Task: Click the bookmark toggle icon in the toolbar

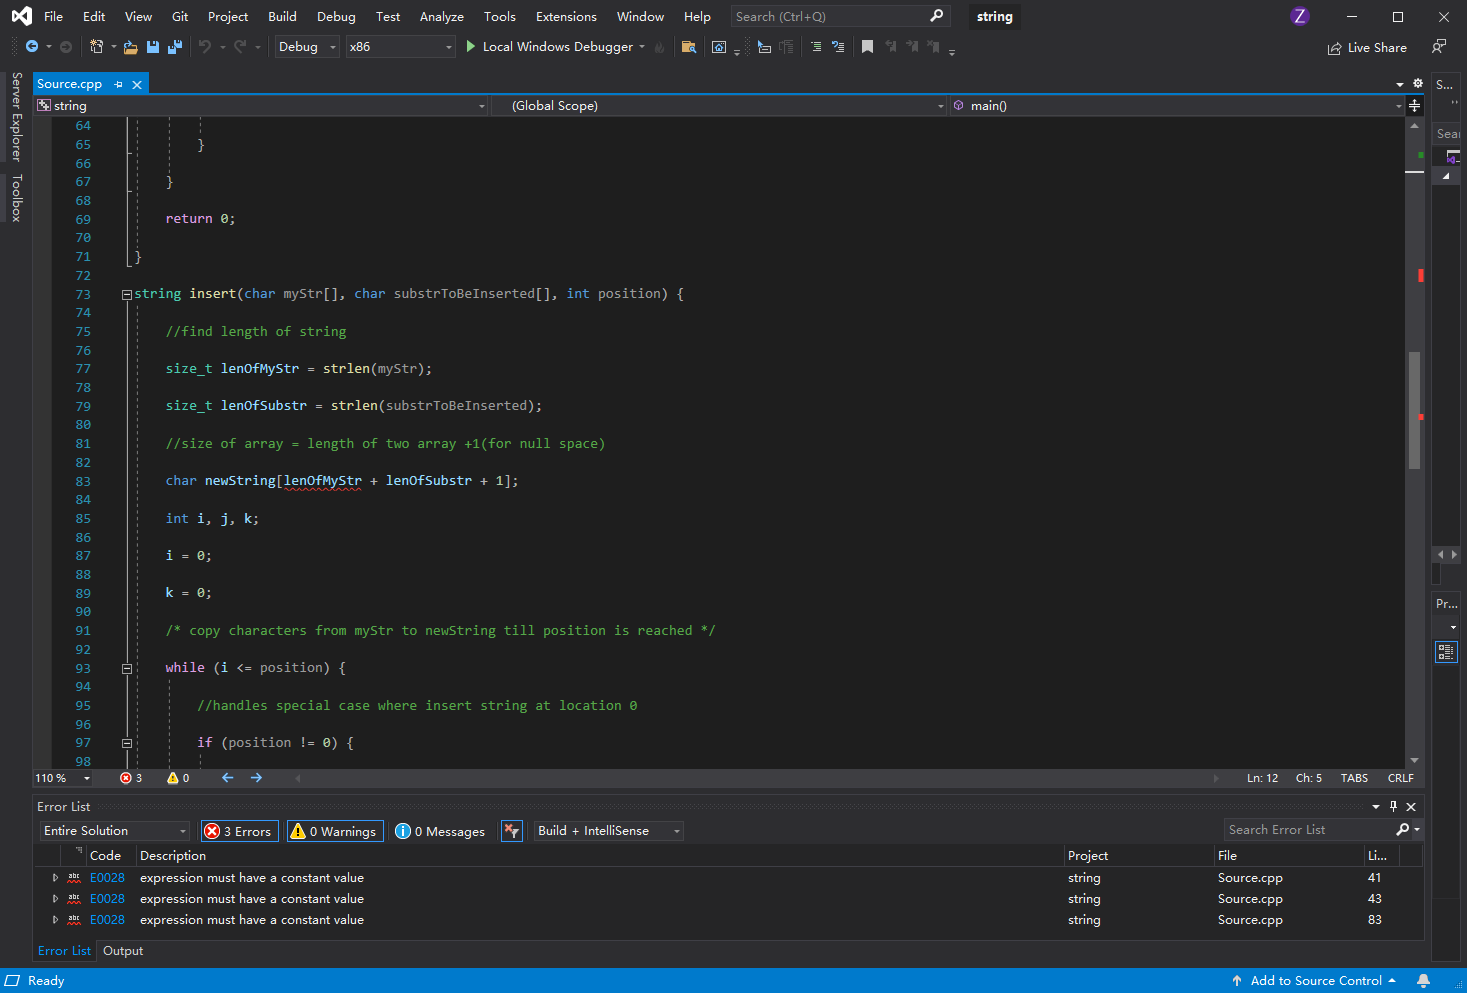Action: (867, 47)
